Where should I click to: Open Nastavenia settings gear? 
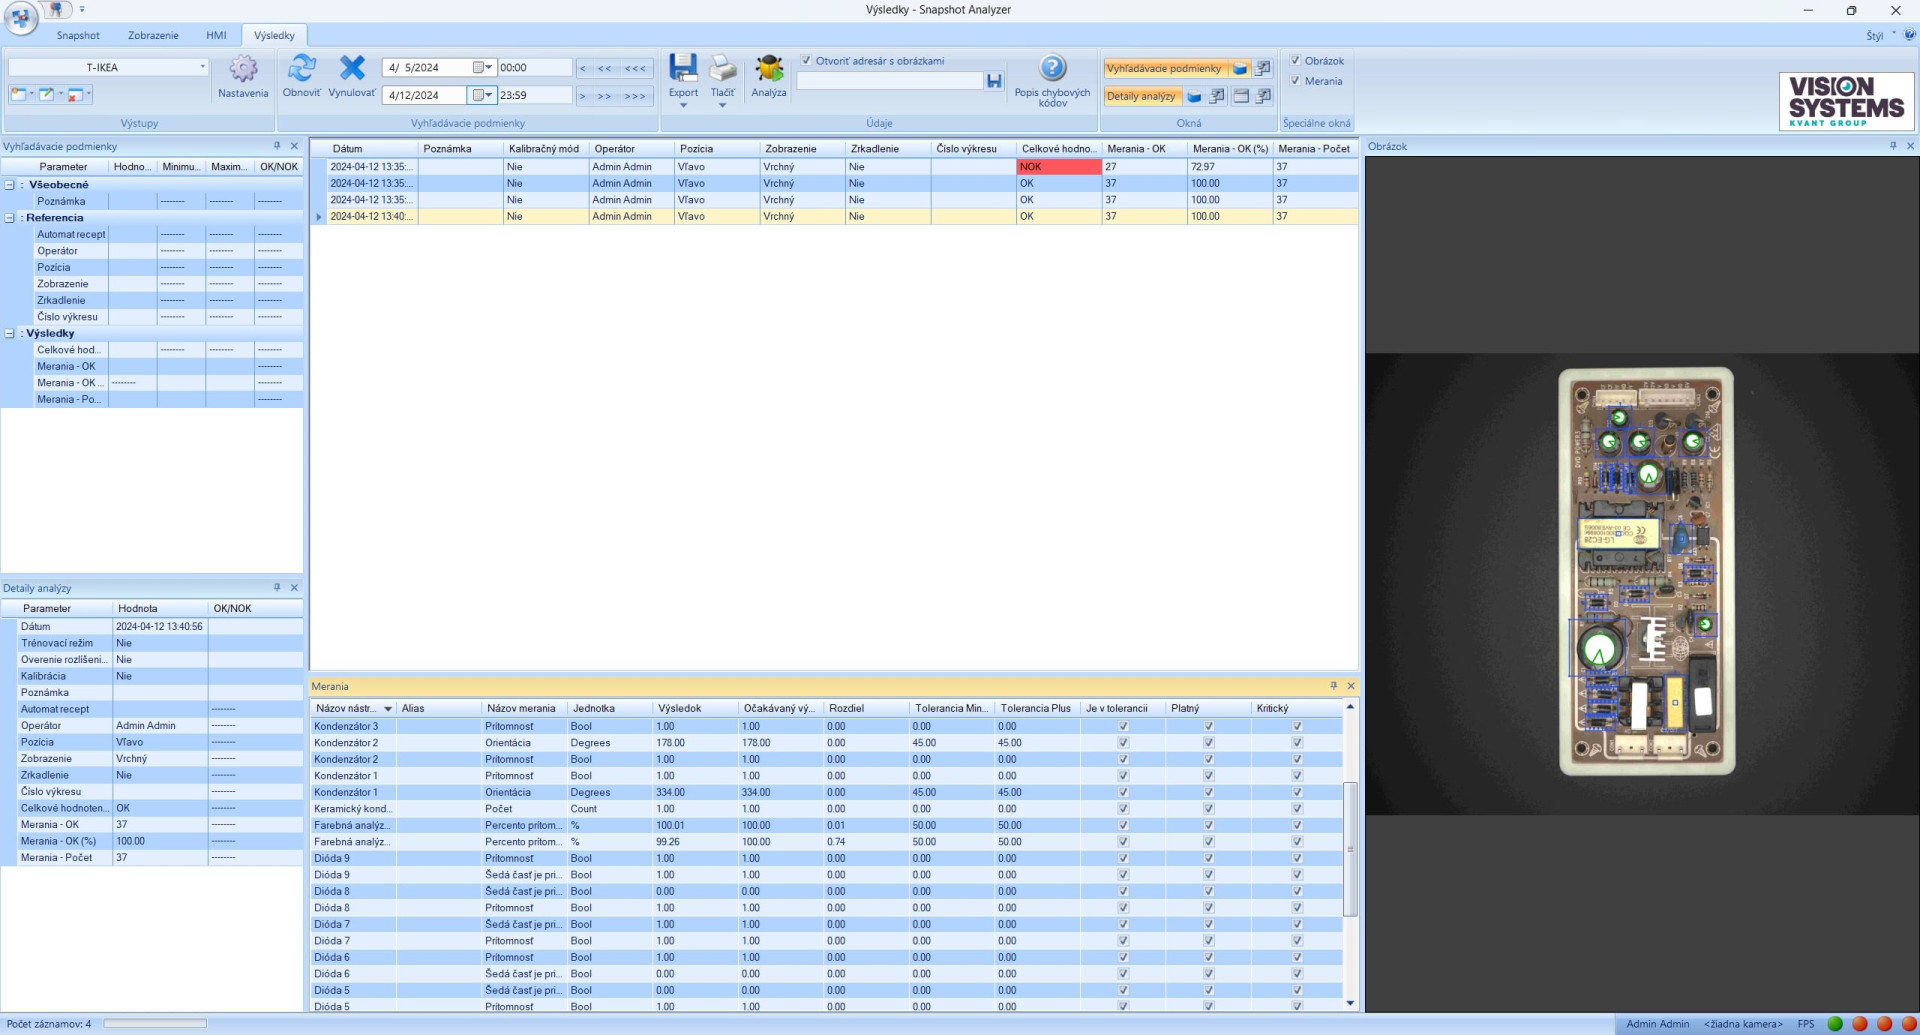point(243,70)
